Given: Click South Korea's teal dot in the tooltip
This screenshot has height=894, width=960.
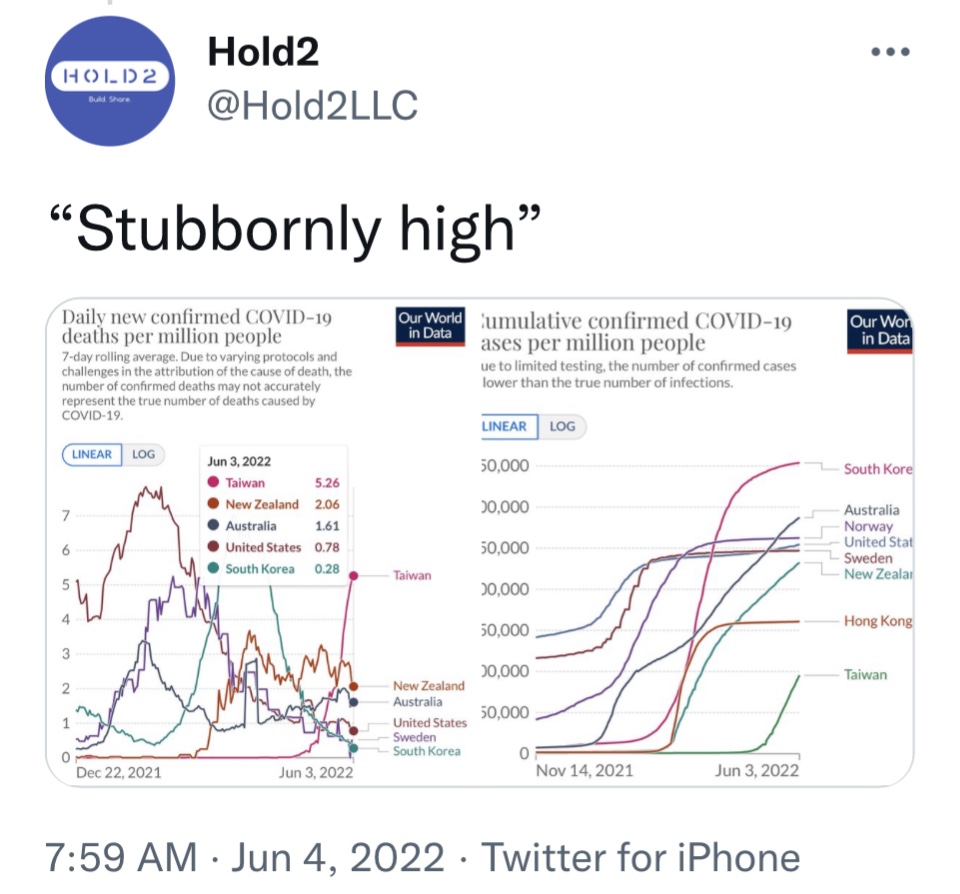Looking at the screenshot, I should 215,569.
